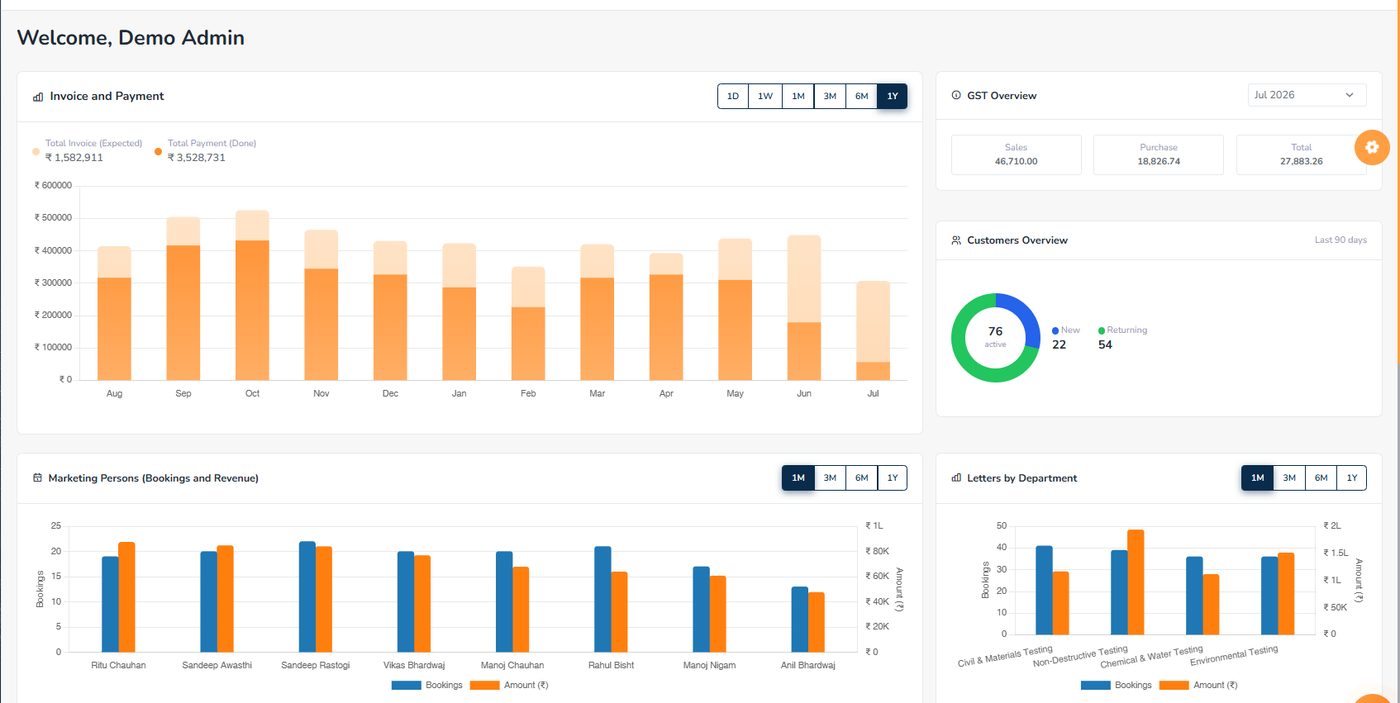Click Ritu Chauhan's blue bookings bar

pos(110,604)
